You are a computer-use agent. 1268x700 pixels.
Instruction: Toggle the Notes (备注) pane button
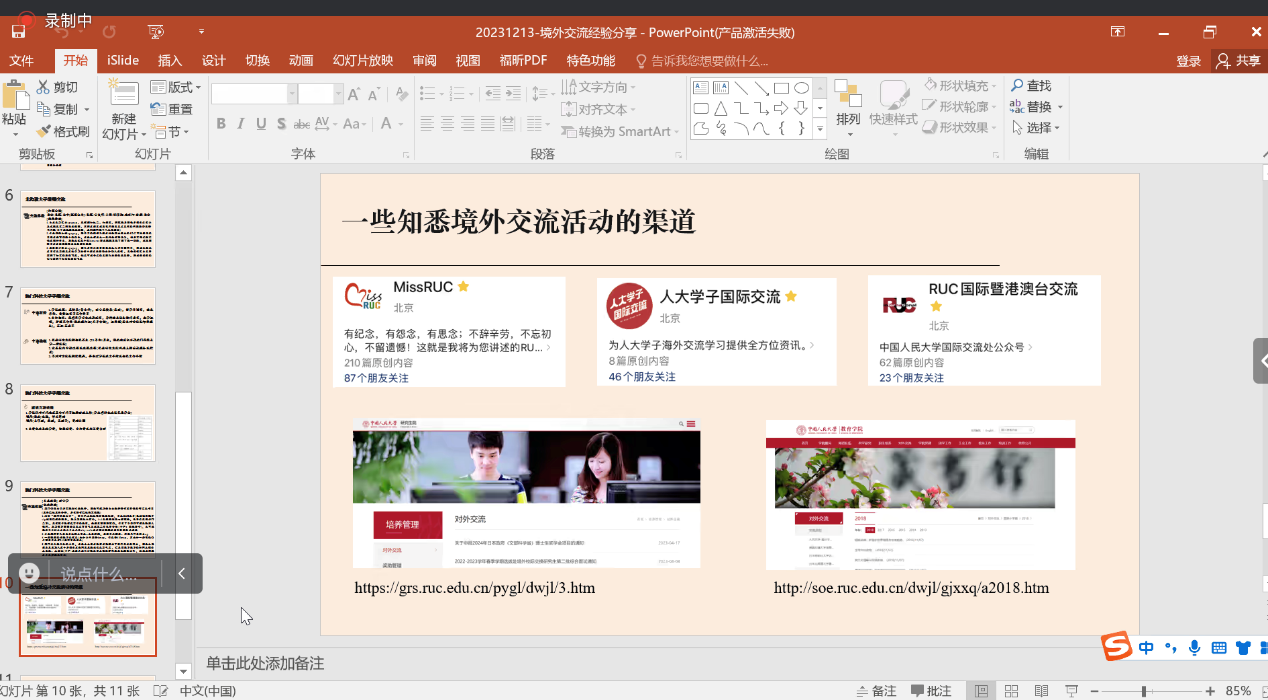point(876,691)
